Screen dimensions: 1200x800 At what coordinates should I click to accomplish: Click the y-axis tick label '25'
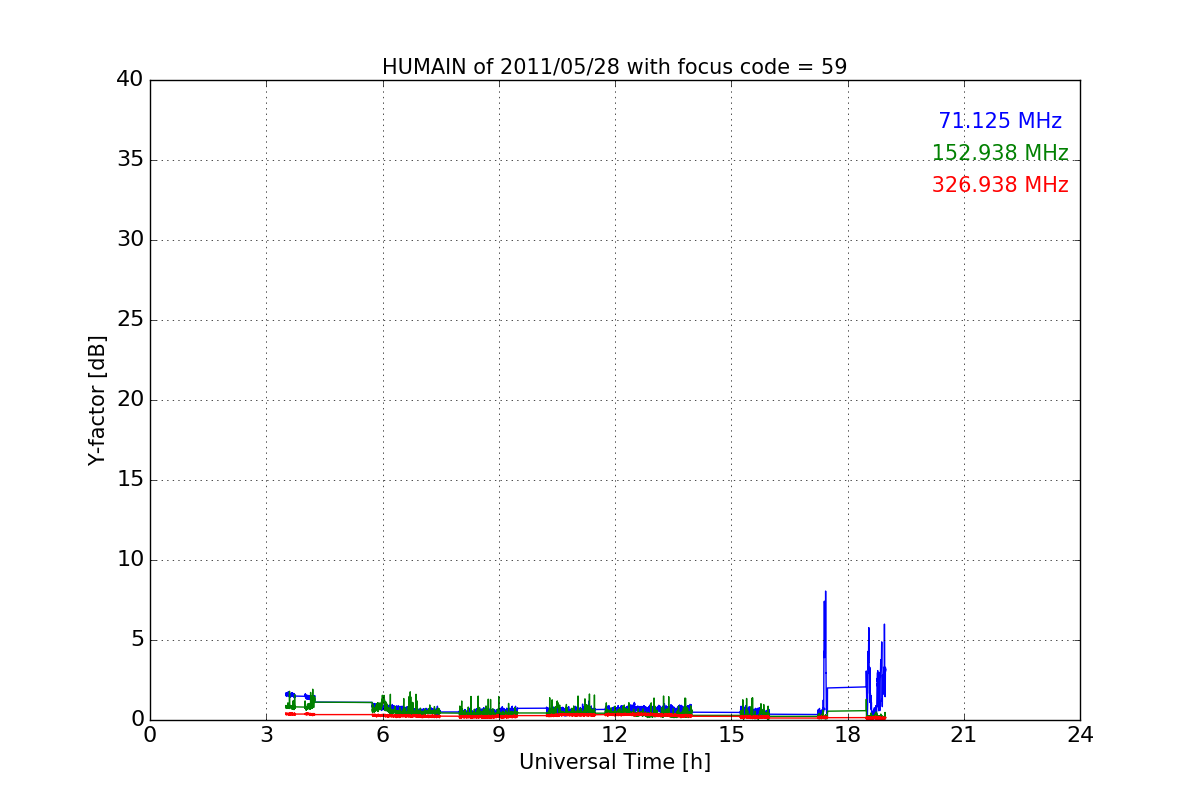coord(130,320)
